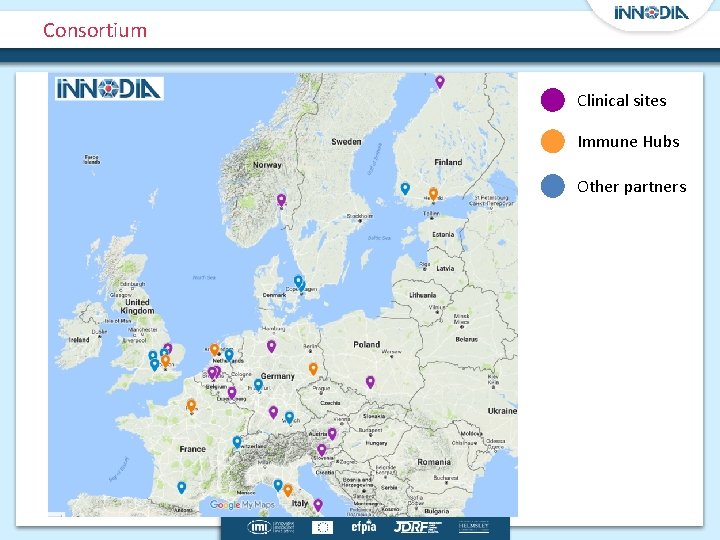Select the 'Other partners' legend label
This screenshot has height=540, width=720.
[632, 186]
